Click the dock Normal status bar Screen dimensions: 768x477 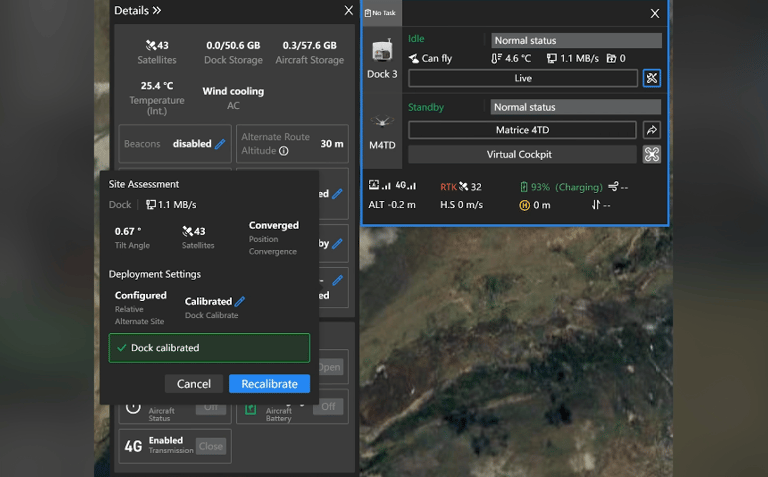pos(576,40)
